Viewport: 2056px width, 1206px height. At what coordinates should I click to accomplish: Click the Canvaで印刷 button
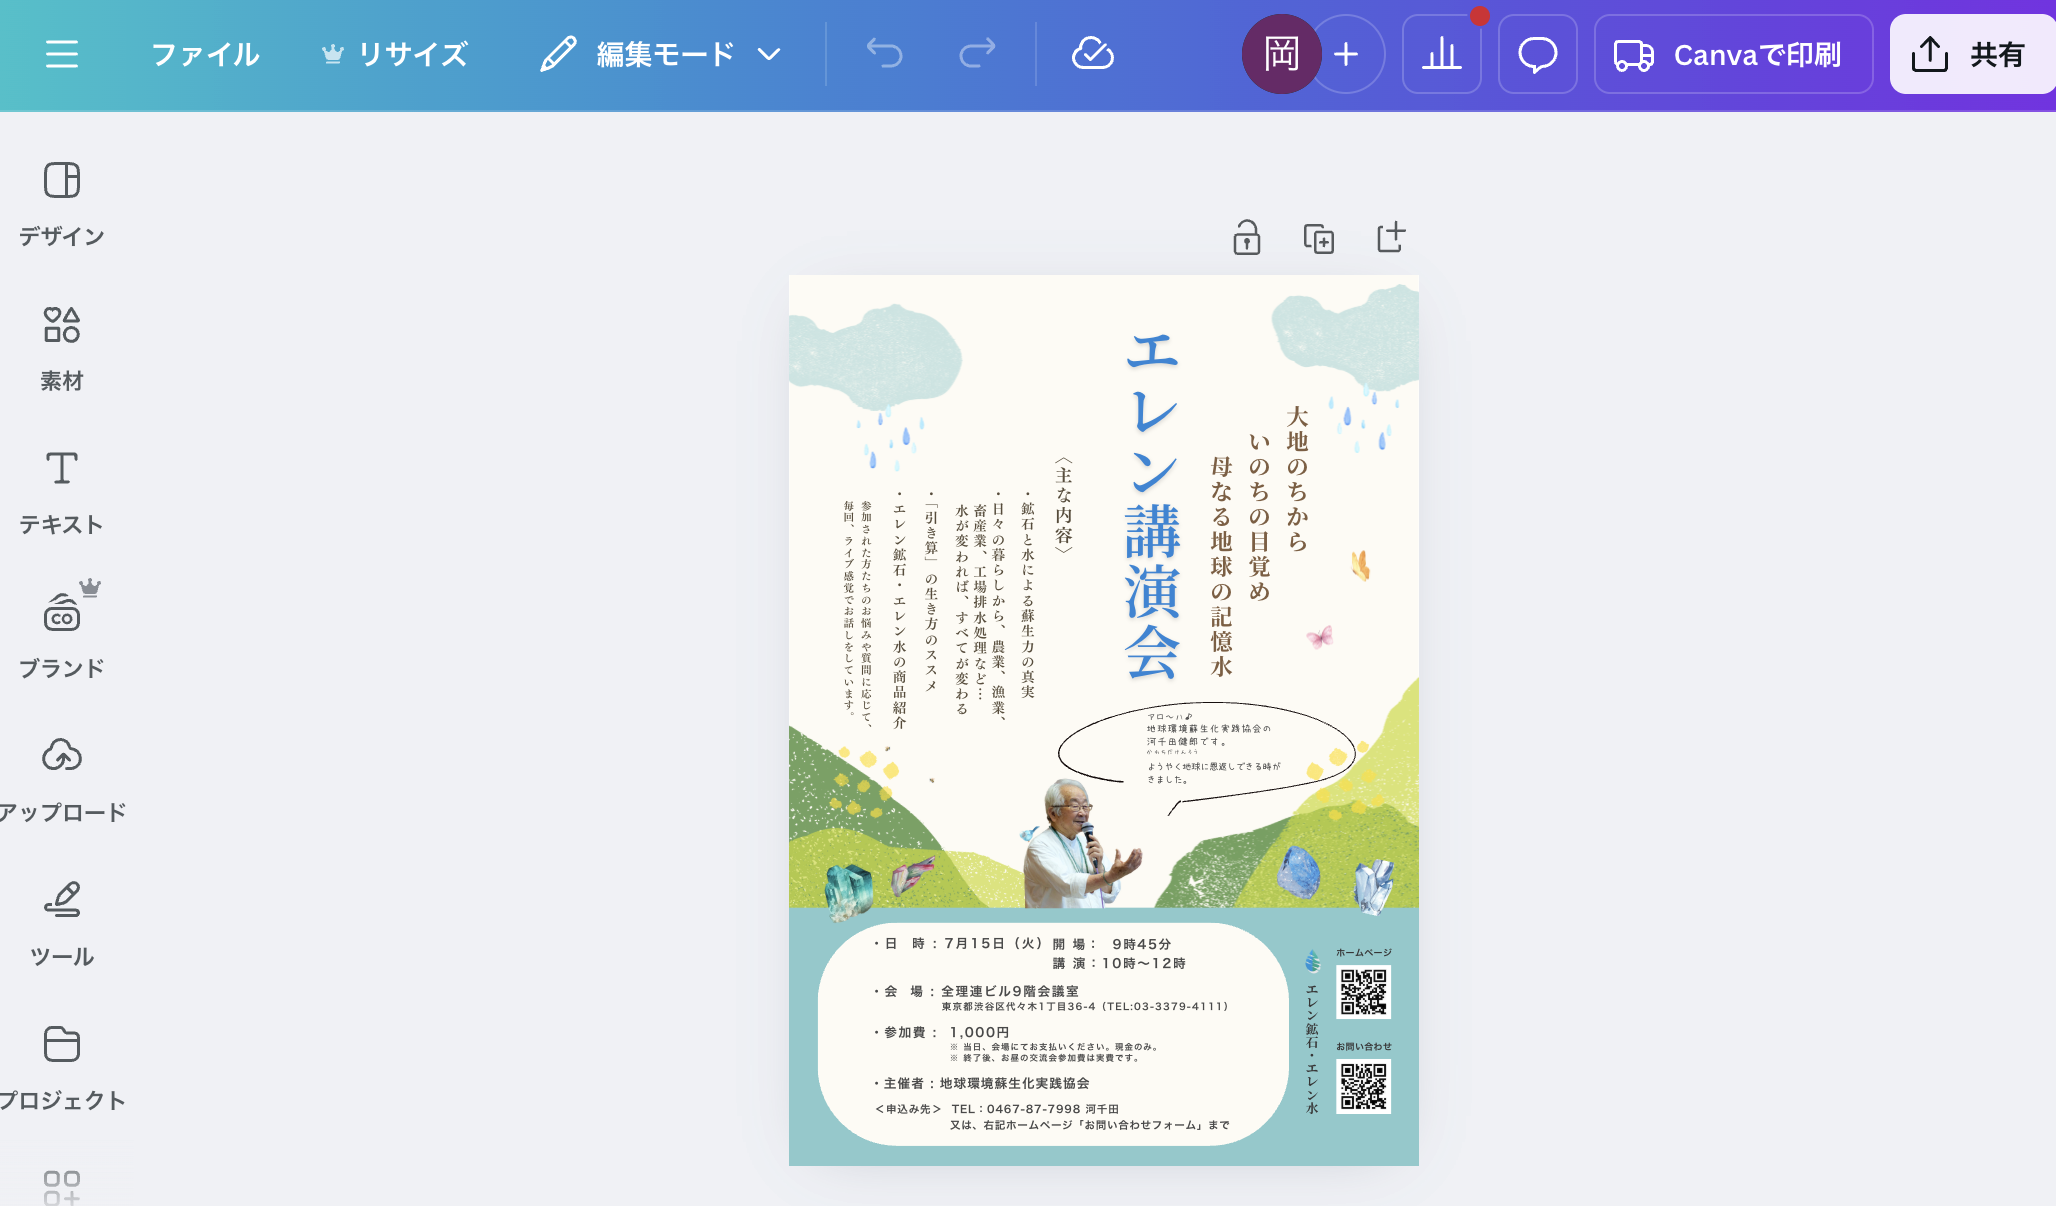[1732, 54]
